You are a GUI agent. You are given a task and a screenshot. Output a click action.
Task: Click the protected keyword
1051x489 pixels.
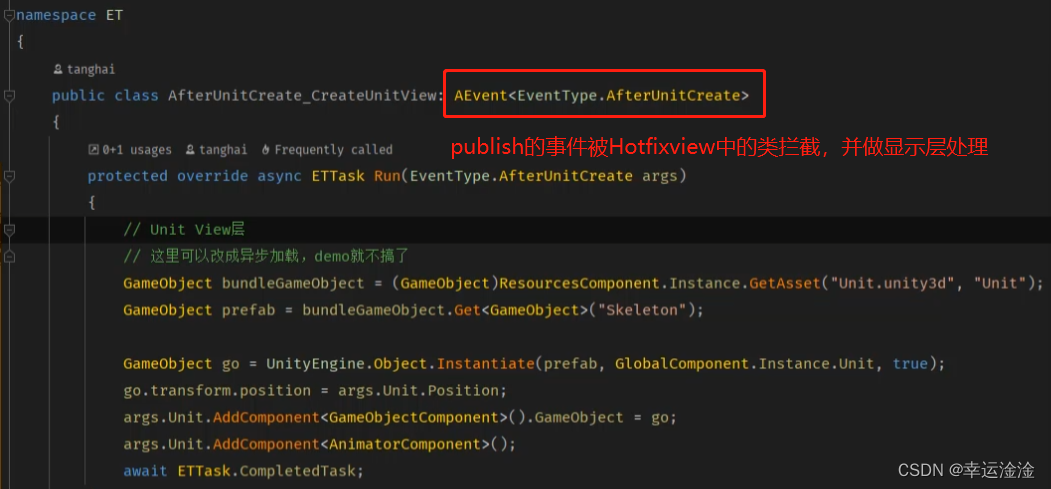tap(127, 176)
